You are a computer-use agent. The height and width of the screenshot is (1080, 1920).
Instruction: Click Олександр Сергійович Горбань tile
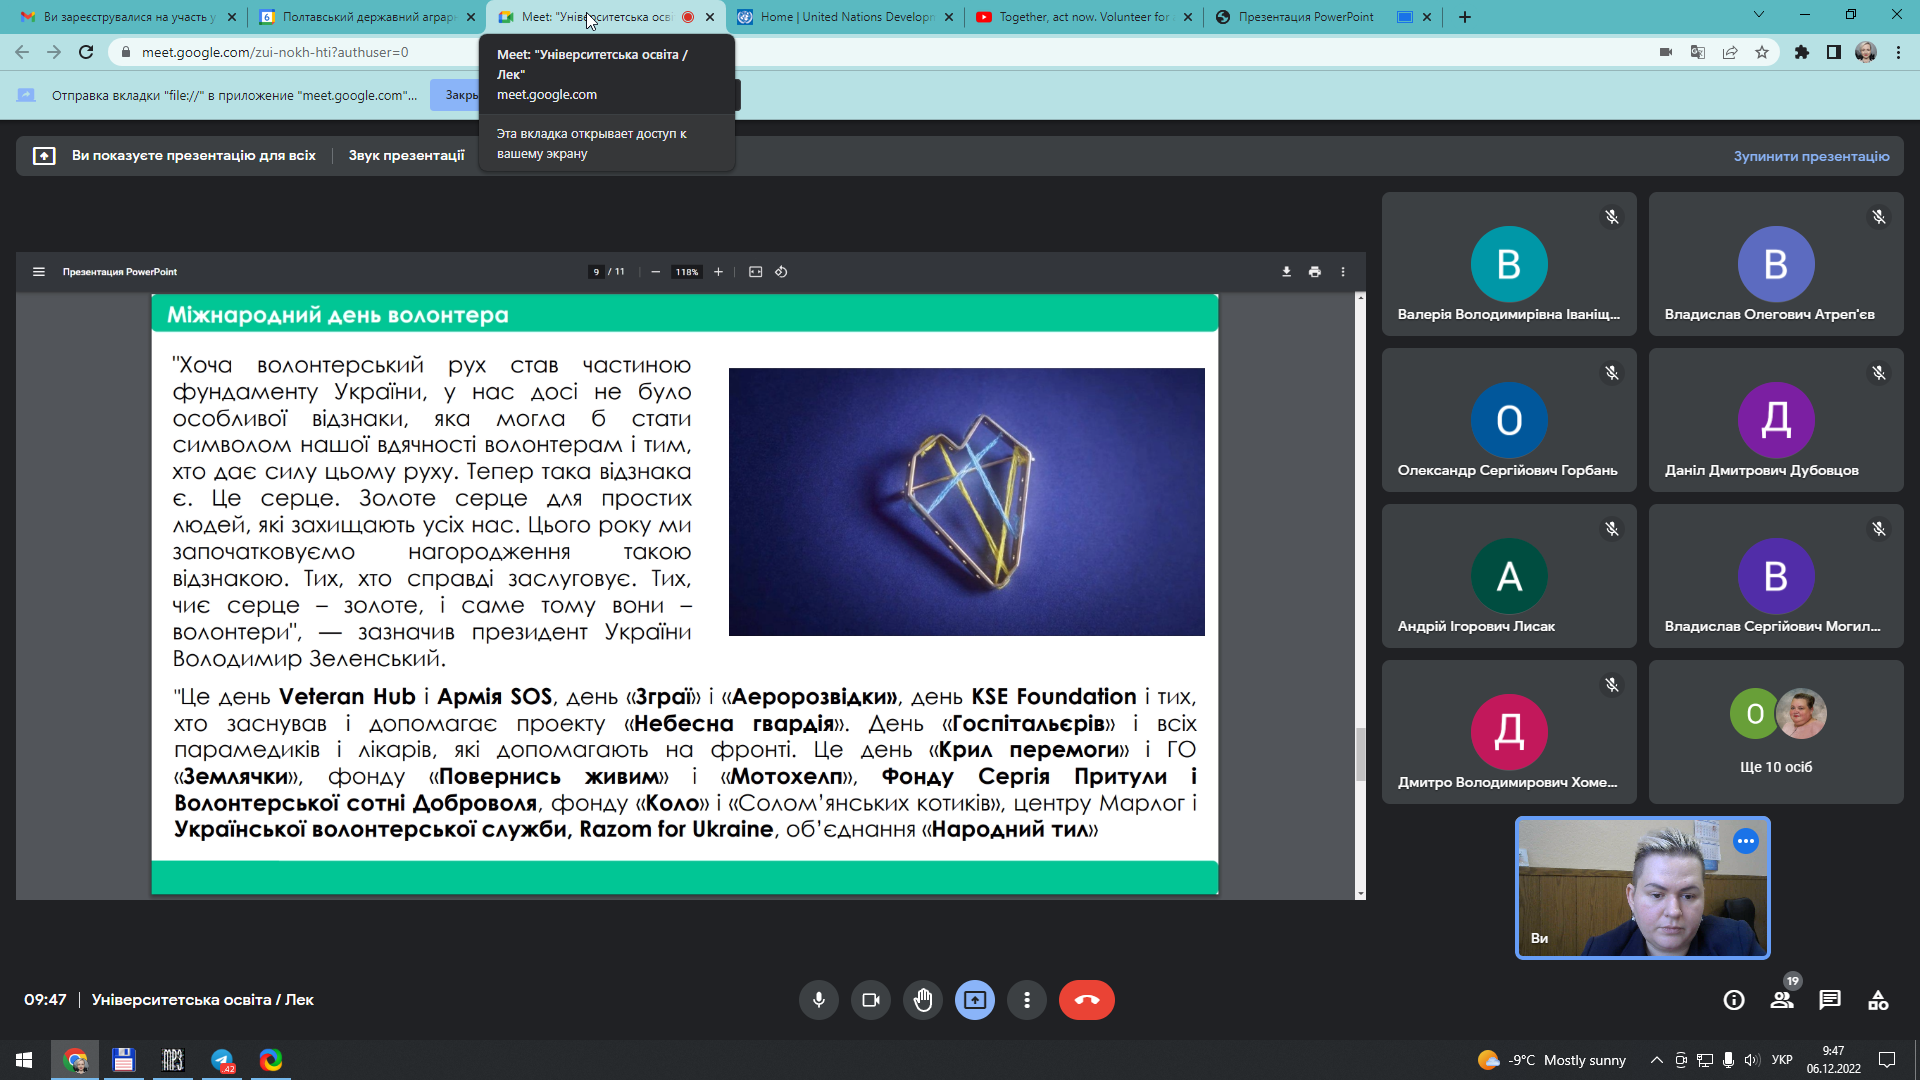pos(1509,420)
